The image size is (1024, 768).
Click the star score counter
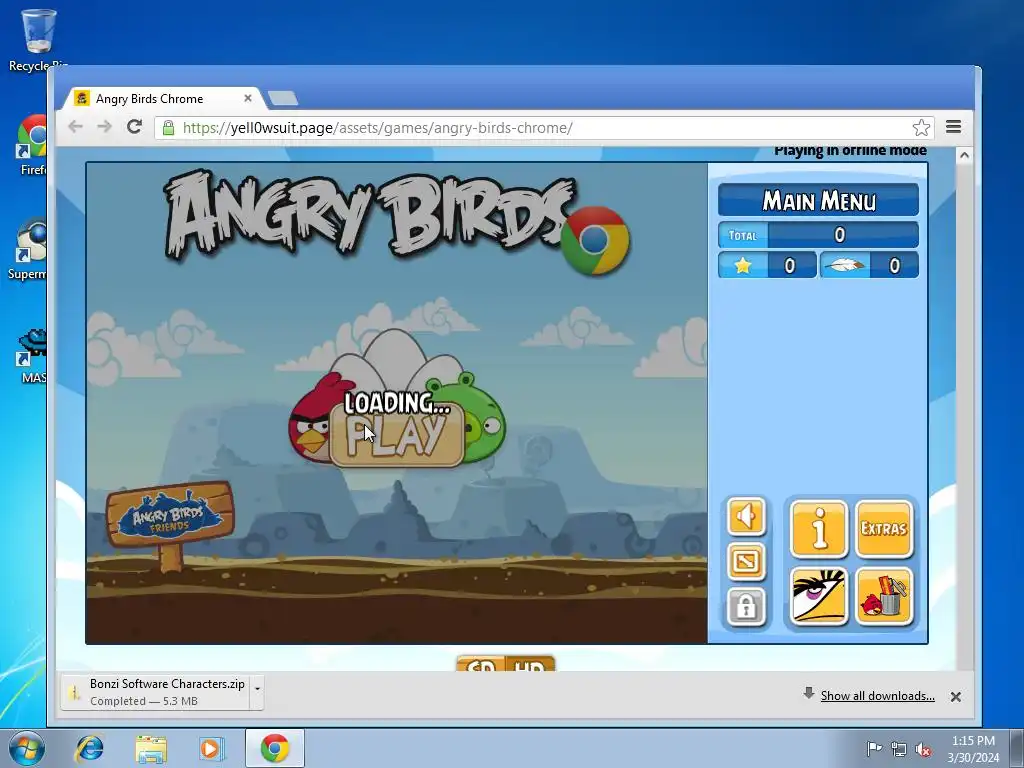[x=767, y=265]
